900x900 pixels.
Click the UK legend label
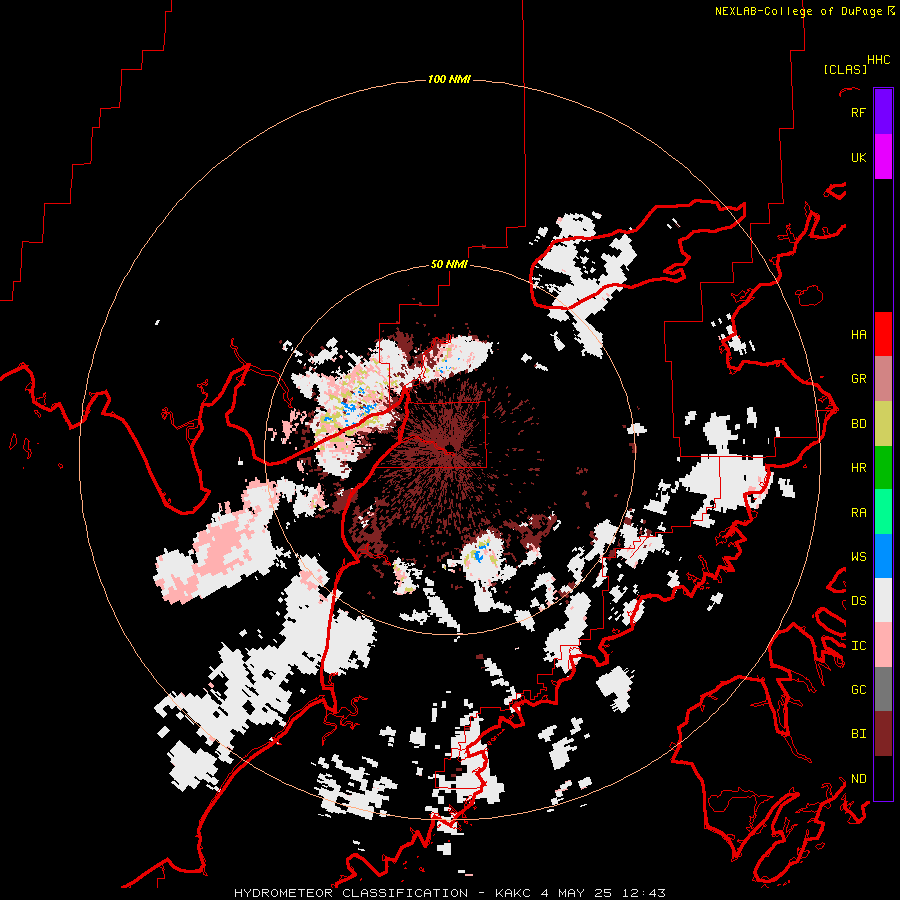click(858, 157)
